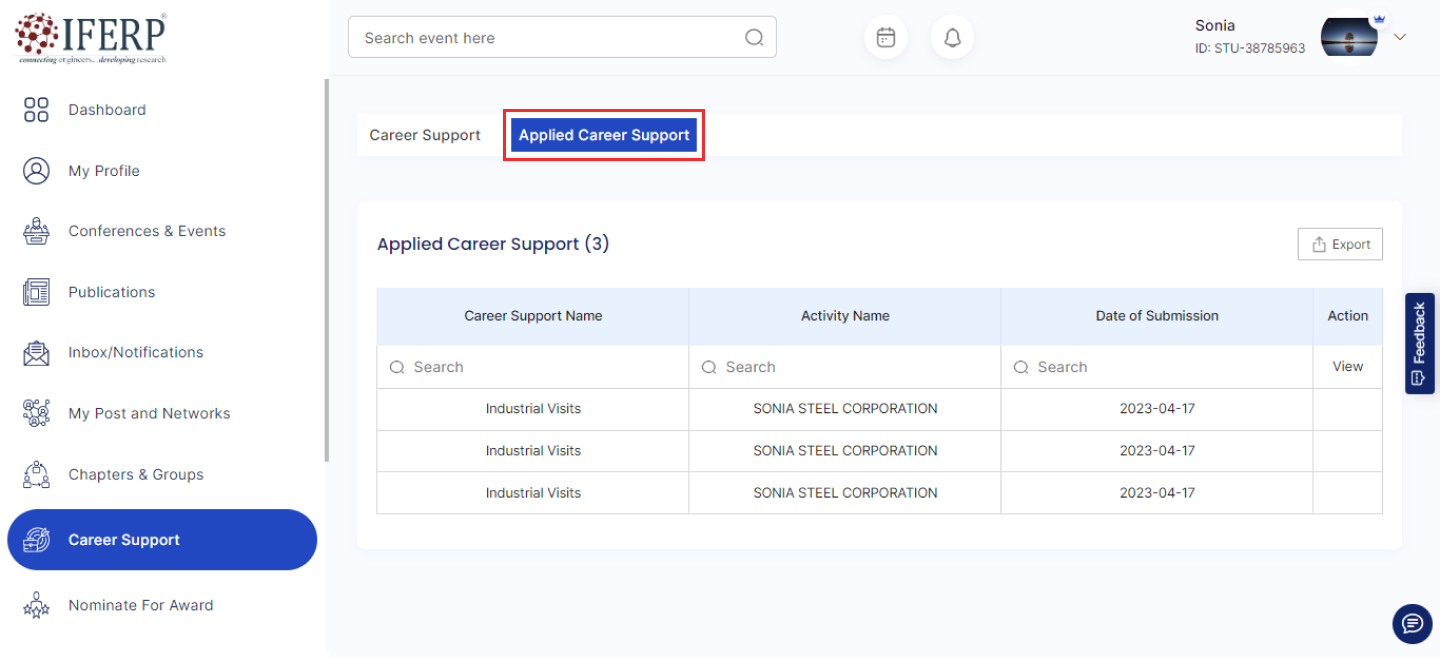Click the calendar icon in top bar
The height and width of the screenshot is (658, 1440).
(885, 38)
